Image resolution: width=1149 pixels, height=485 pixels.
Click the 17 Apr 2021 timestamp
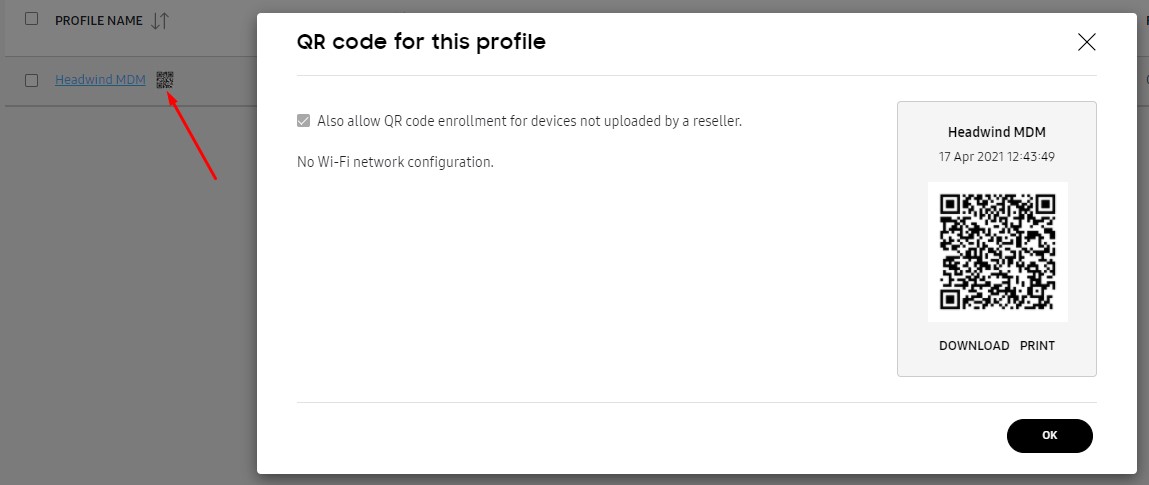pos(997,157)
